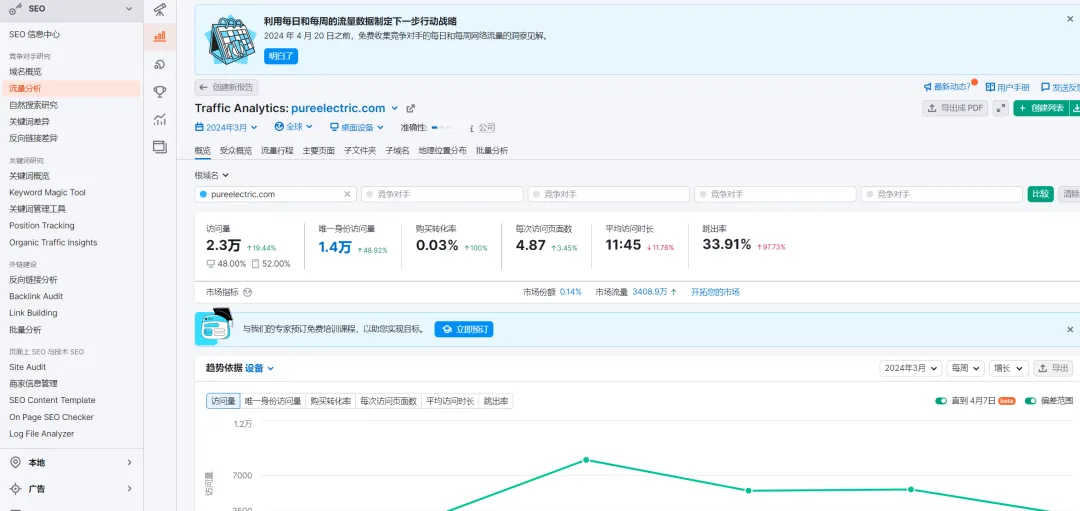
Task: Click the 最新动态 megaphone link
Action: [947, 87]
